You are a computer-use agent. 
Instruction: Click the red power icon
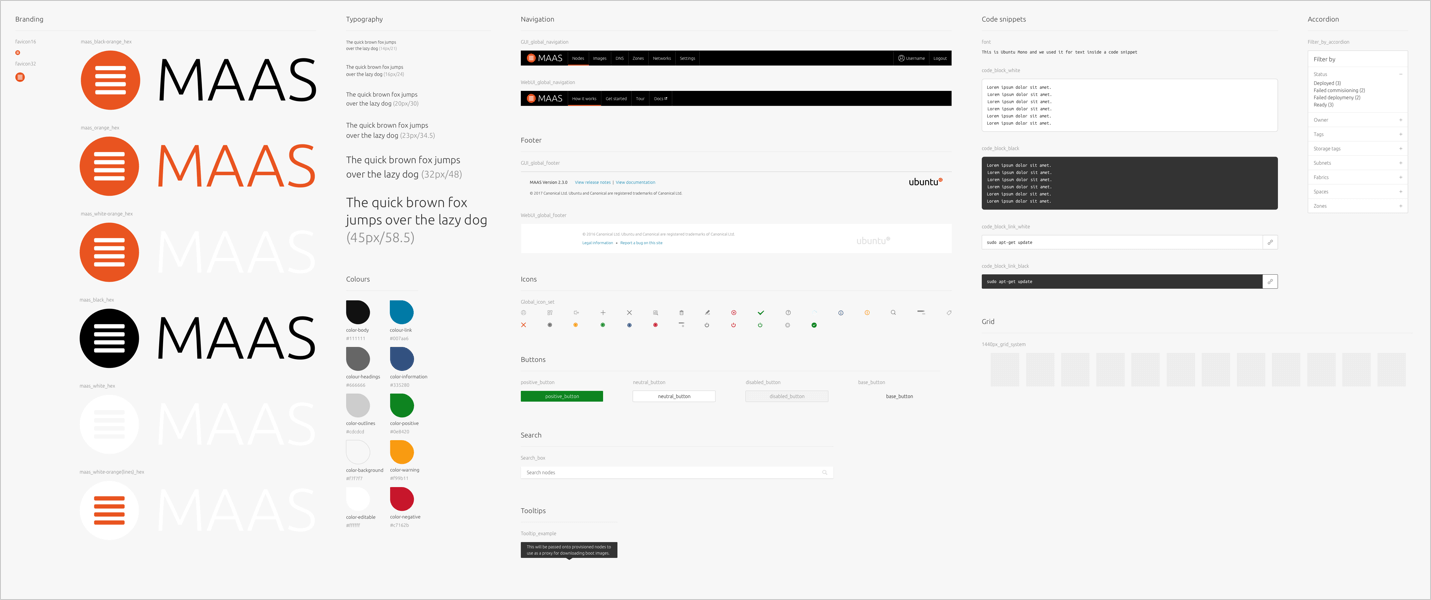734,325
